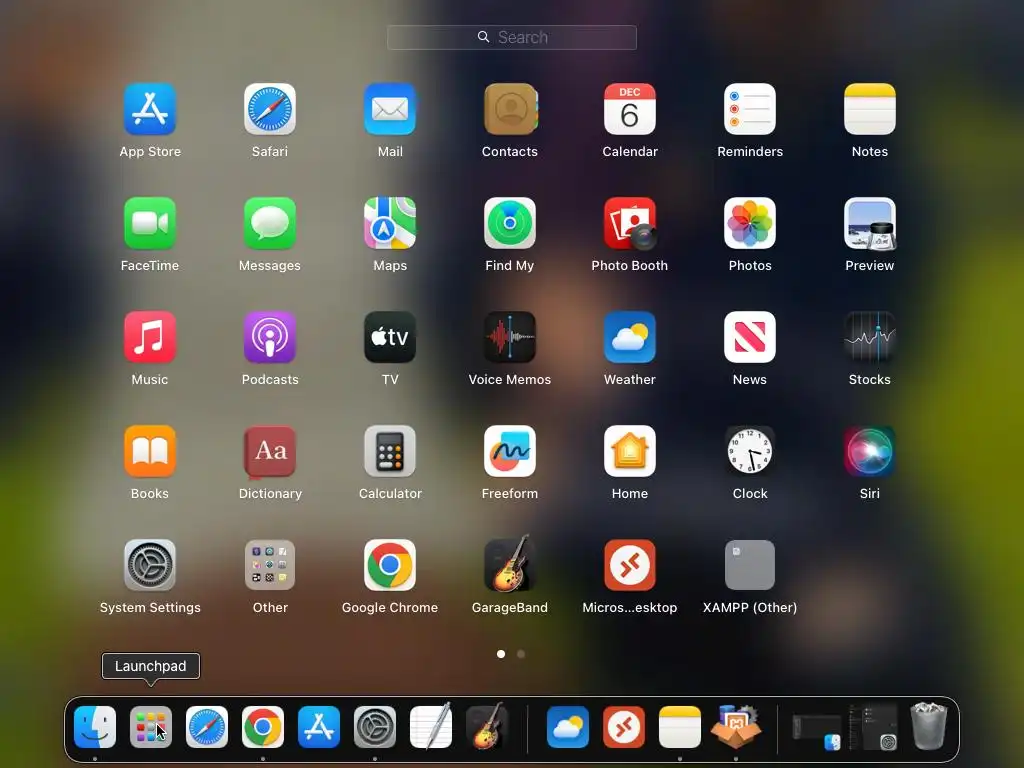Open GarageBand from Launchpad grid
This screenshot has width=1024, height=768.
[x=510, y=564]
